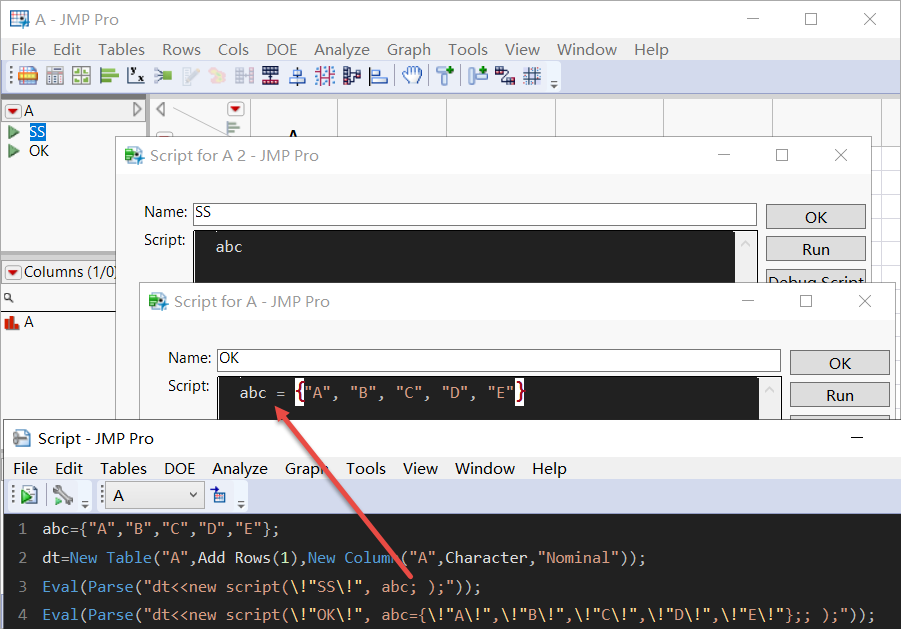Viewport: 901px width, 629px height.
Task: Select the OK script in the table panel
Action: point(38,151)
